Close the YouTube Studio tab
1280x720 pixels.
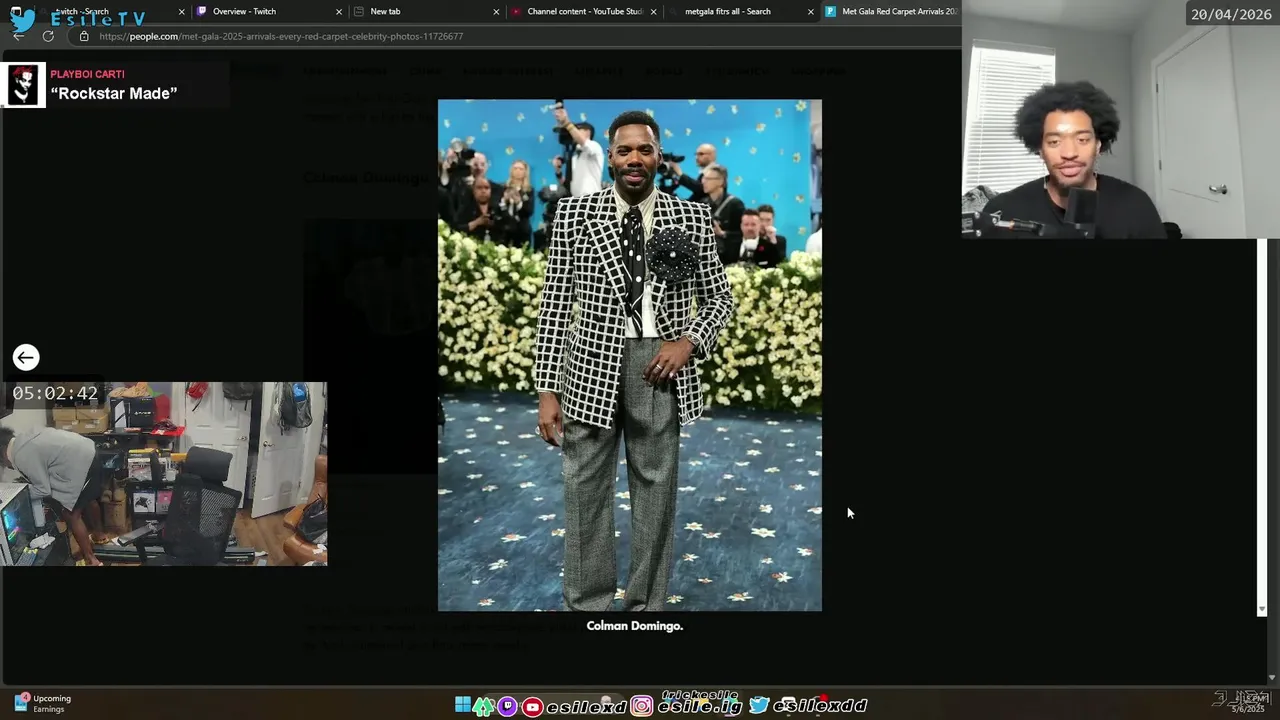pos(654,12)
